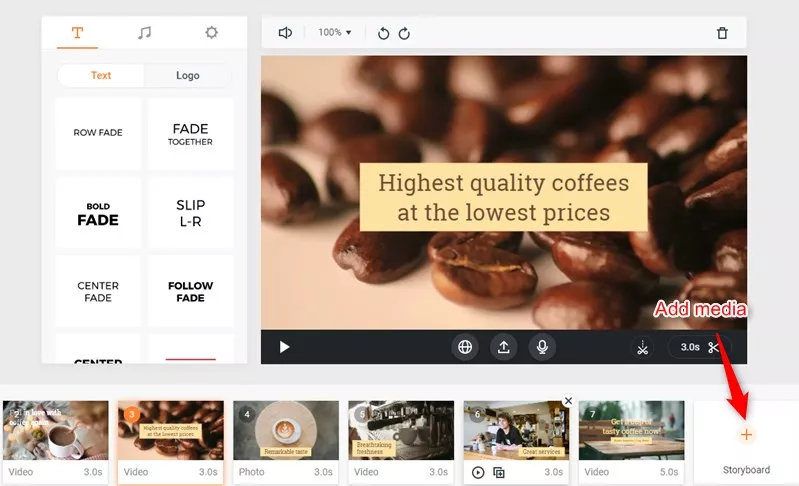This screenshot has width=799, height=486.
Task: Open the 100% zoom dropdown
Action: [335, 33]
